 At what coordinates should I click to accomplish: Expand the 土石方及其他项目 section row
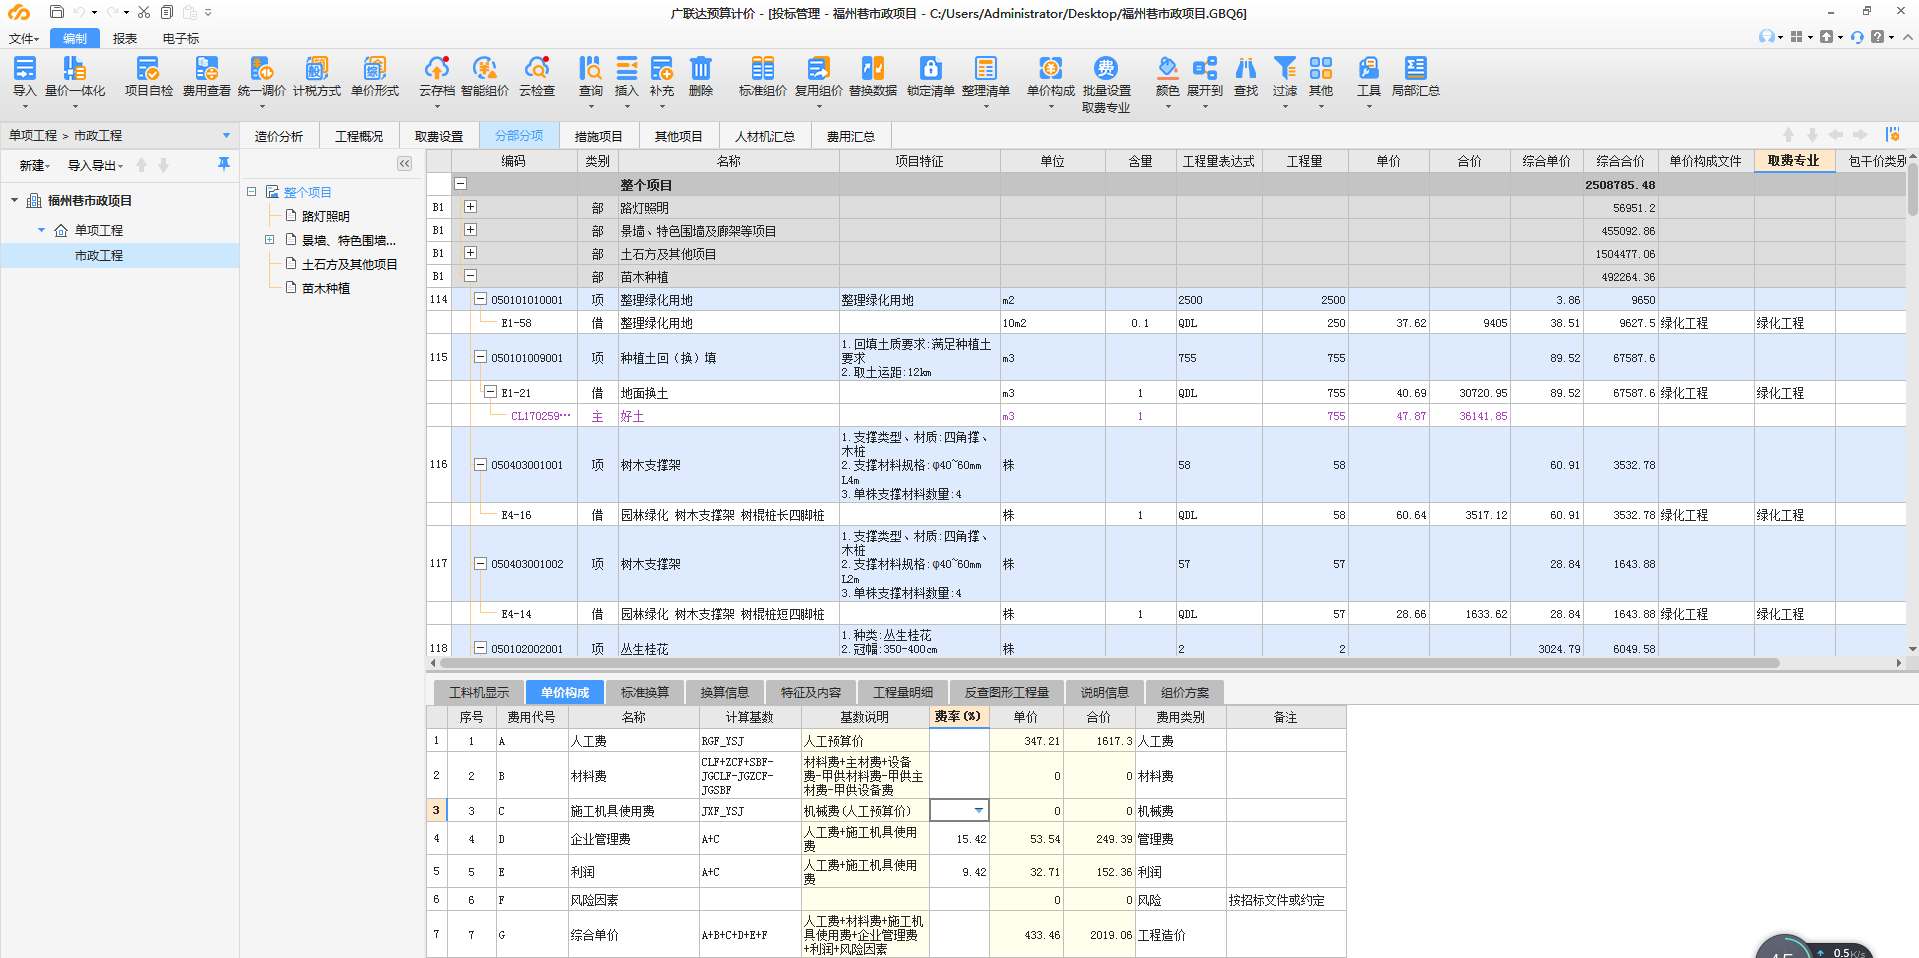point(470,253)
